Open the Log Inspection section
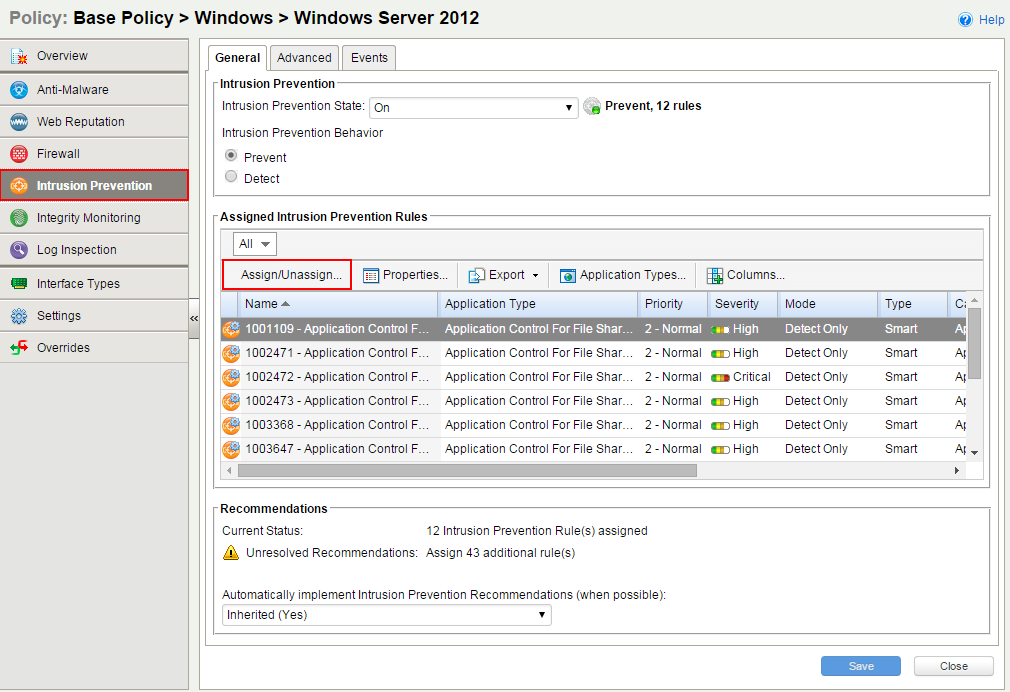The width and height of the screenshot is (1010, 692). pyautogui.click(x=94, y=249)
